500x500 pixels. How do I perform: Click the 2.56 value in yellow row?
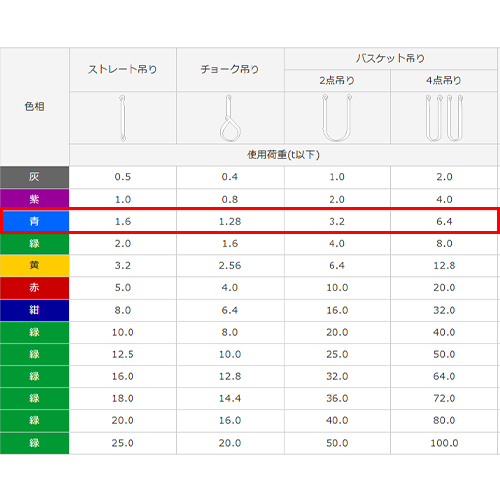click(230, 266)
